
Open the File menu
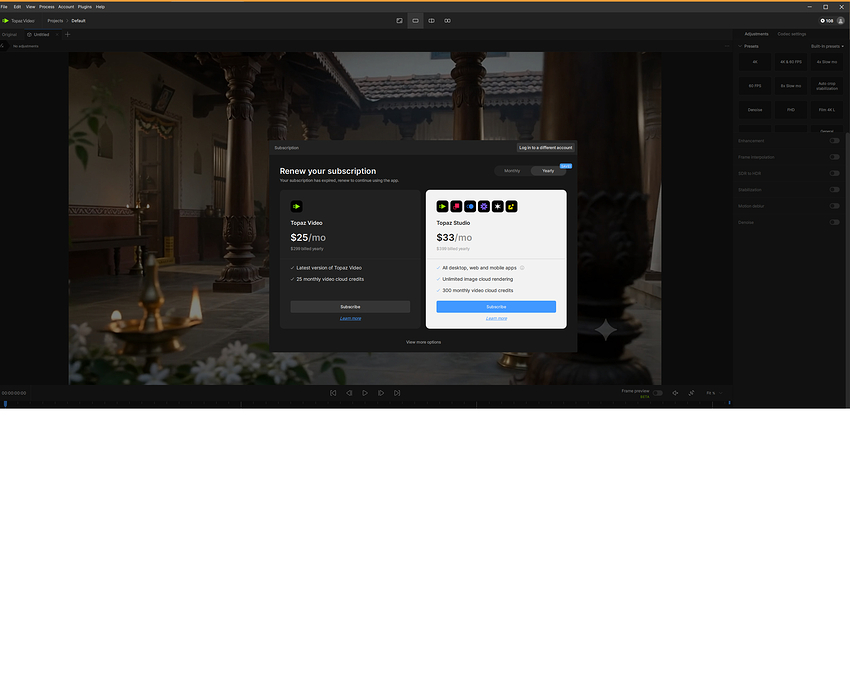4,7
